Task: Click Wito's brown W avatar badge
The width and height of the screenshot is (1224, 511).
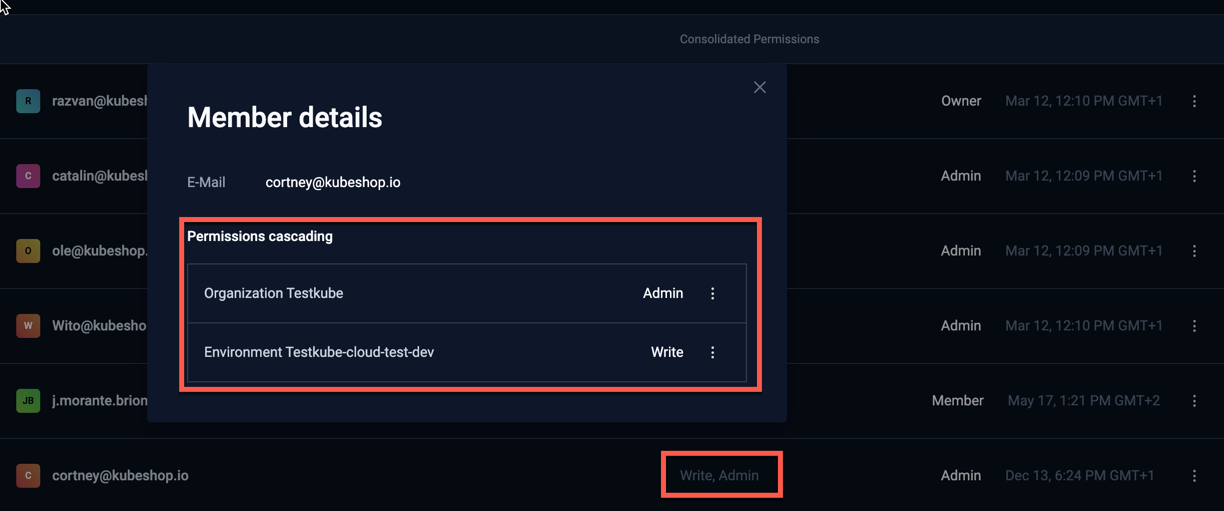Action: [28, 326]
